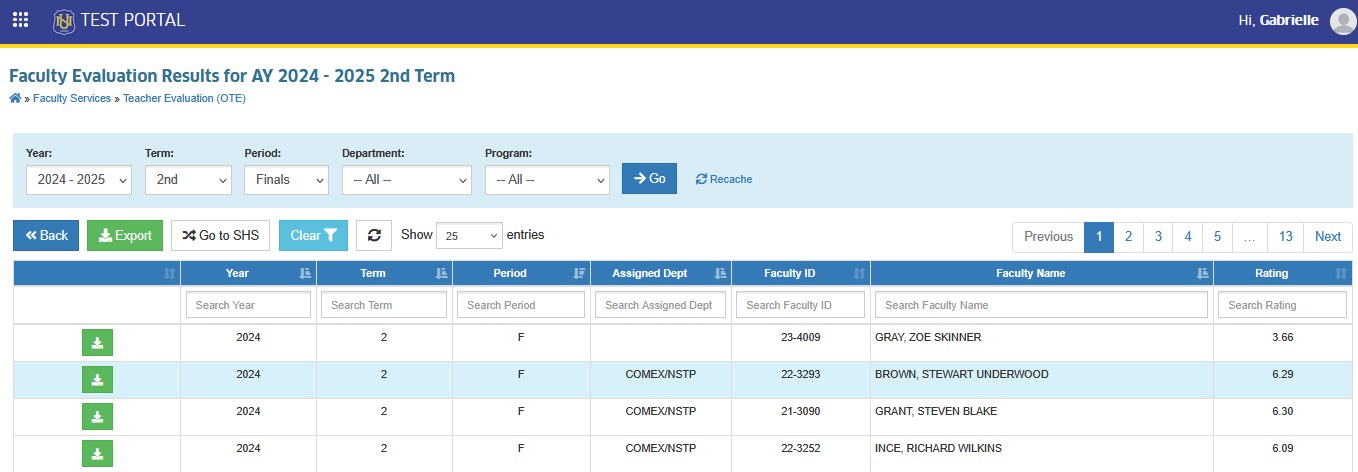Download evaluation for GRANT, STEVEN BLAKE
The width and height of the screenshot is (1358, 472).
pos(97,417)
